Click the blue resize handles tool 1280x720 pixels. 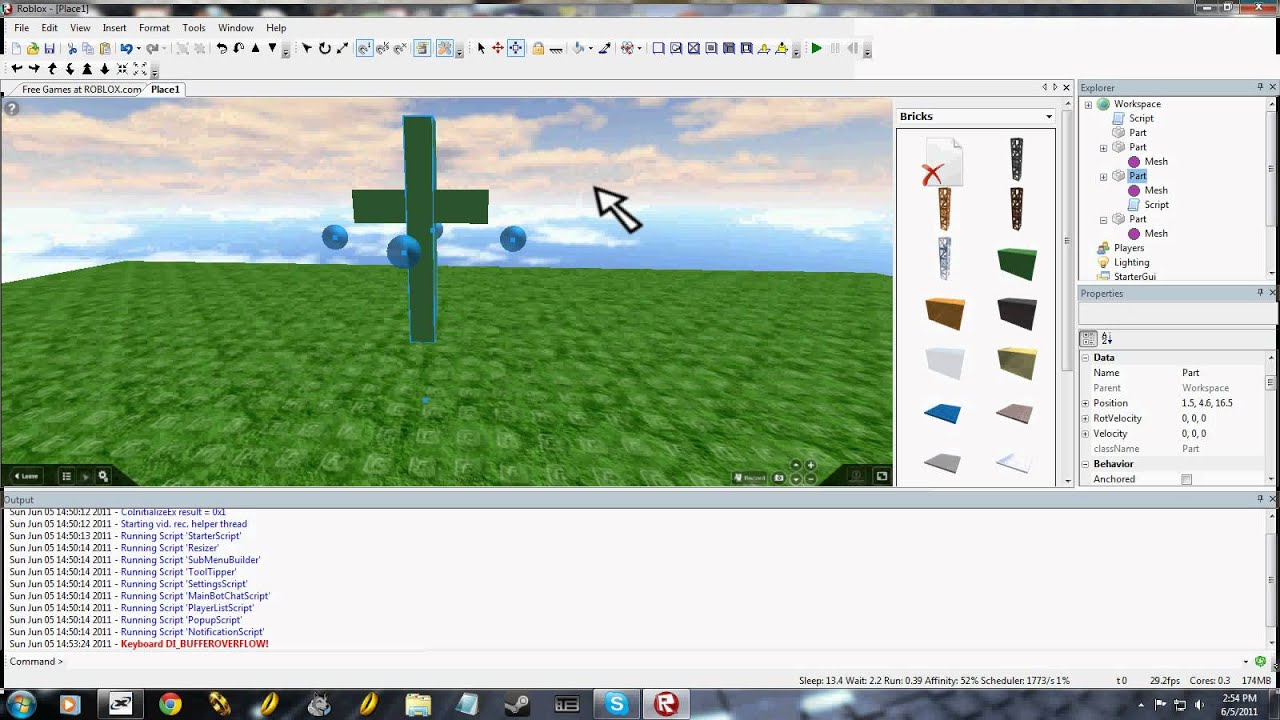point(516,48)
